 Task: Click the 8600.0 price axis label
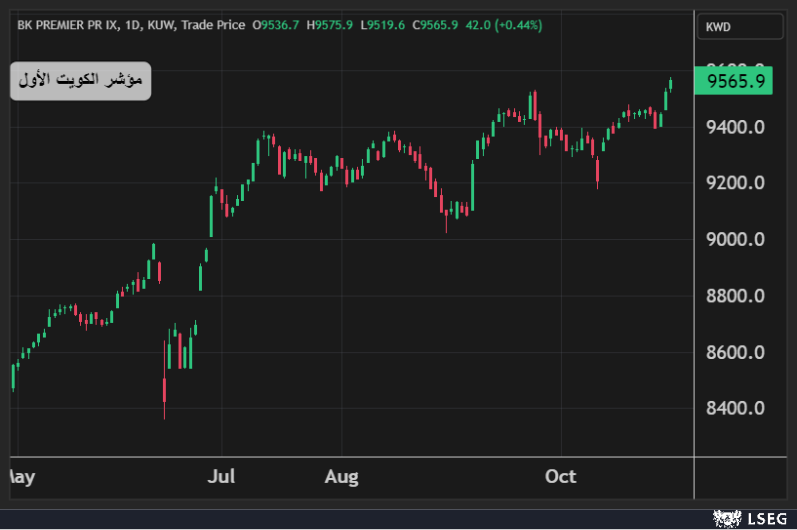coord(735,353)
